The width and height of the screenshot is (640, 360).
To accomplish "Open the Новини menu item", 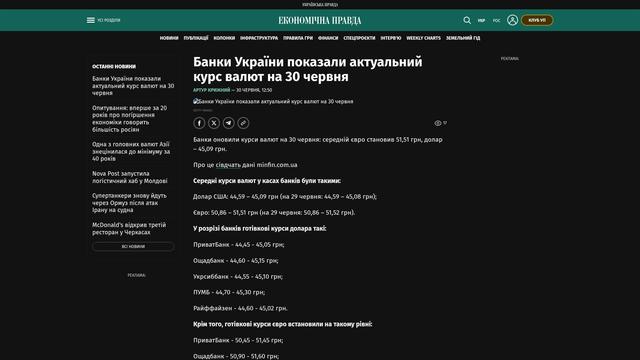I will point(169,38).
